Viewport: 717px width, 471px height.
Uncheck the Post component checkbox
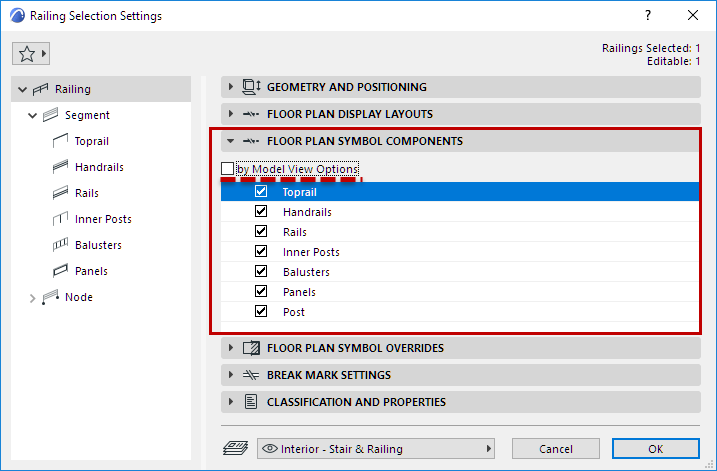coord(261,312)
